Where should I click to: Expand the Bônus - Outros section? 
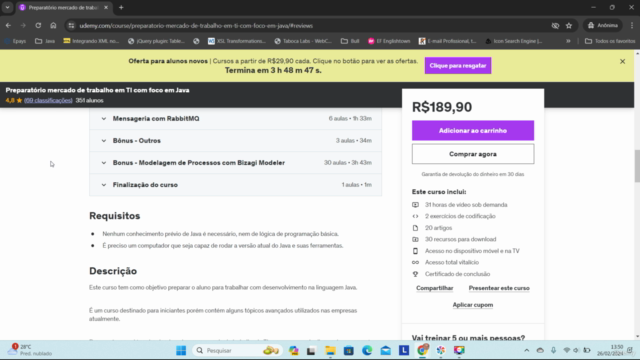coord(236,140)
